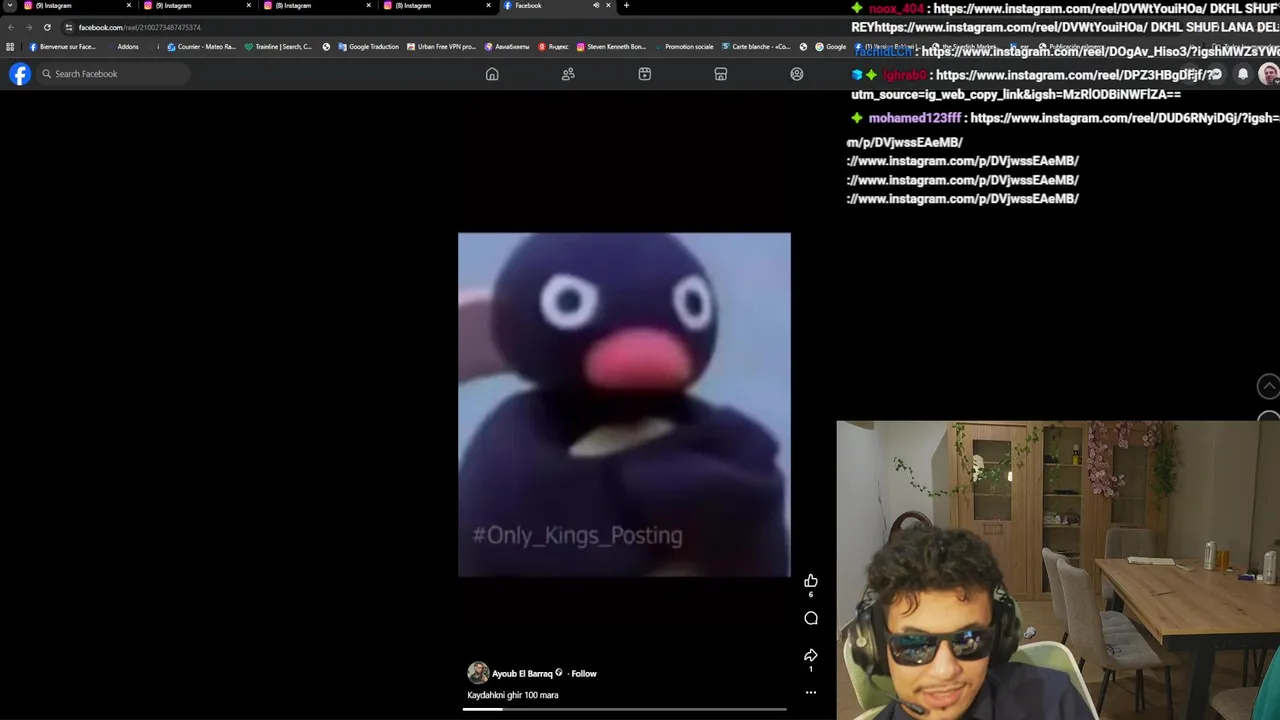Select caption Kaydahkni ghir 100 mara
The height and width of the screenshot is (720, 1280).
pos(513,695)
